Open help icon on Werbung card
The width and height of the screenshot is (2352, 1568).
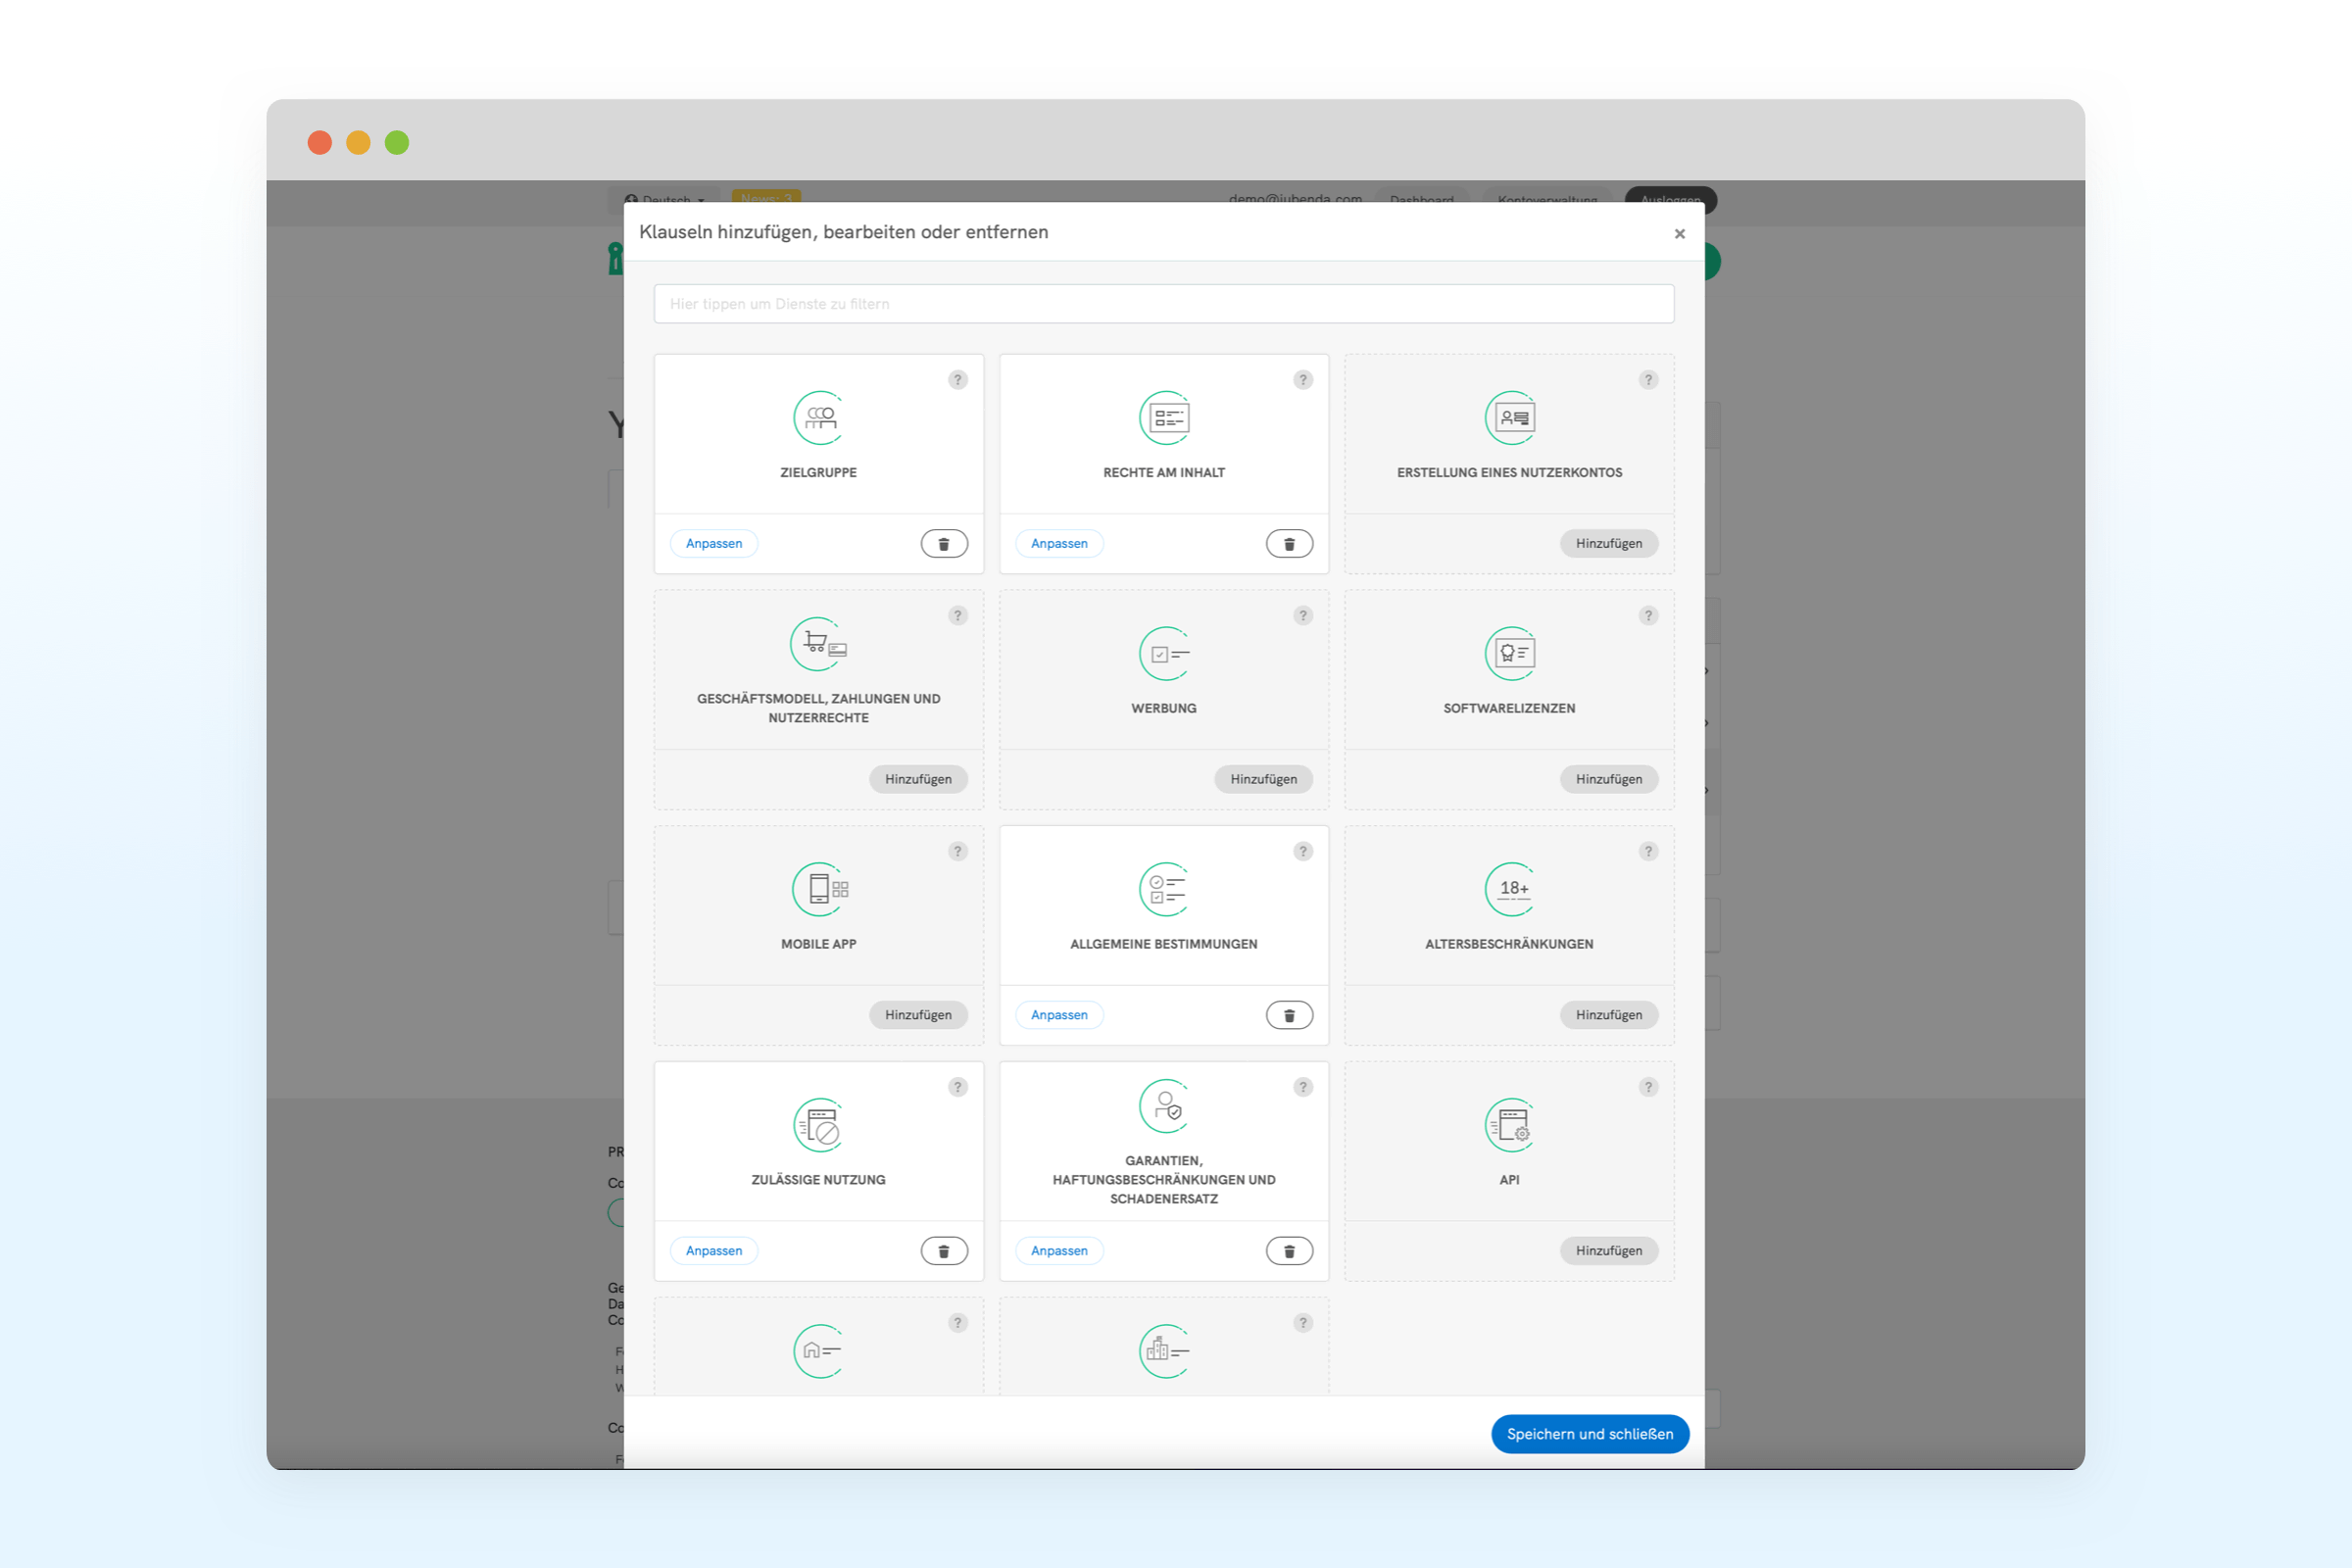click(x=1302, y=616)
